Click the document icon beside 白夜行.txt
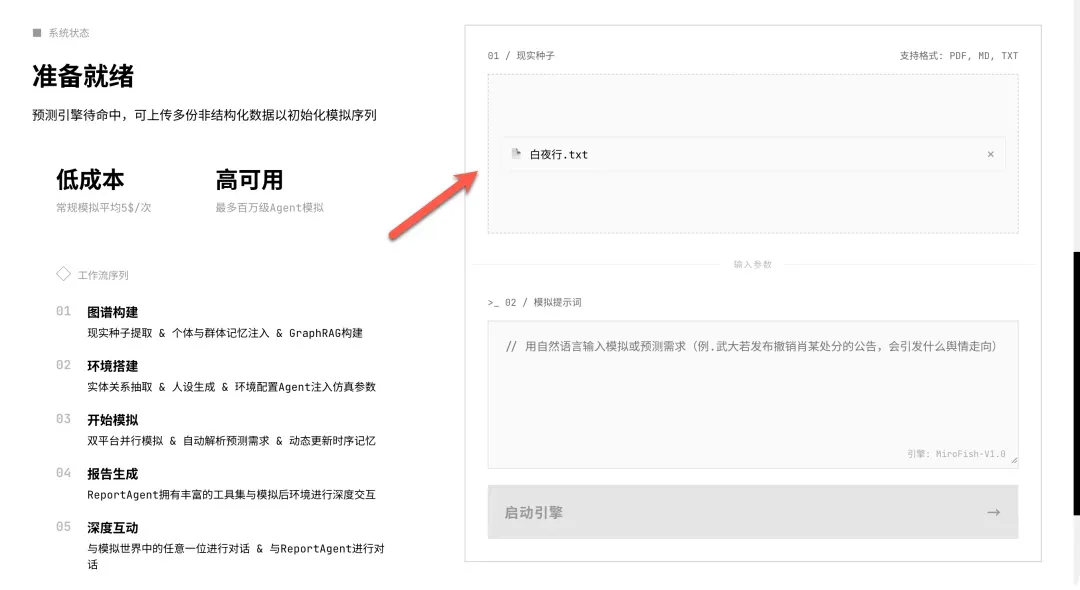 click(516, 154)
